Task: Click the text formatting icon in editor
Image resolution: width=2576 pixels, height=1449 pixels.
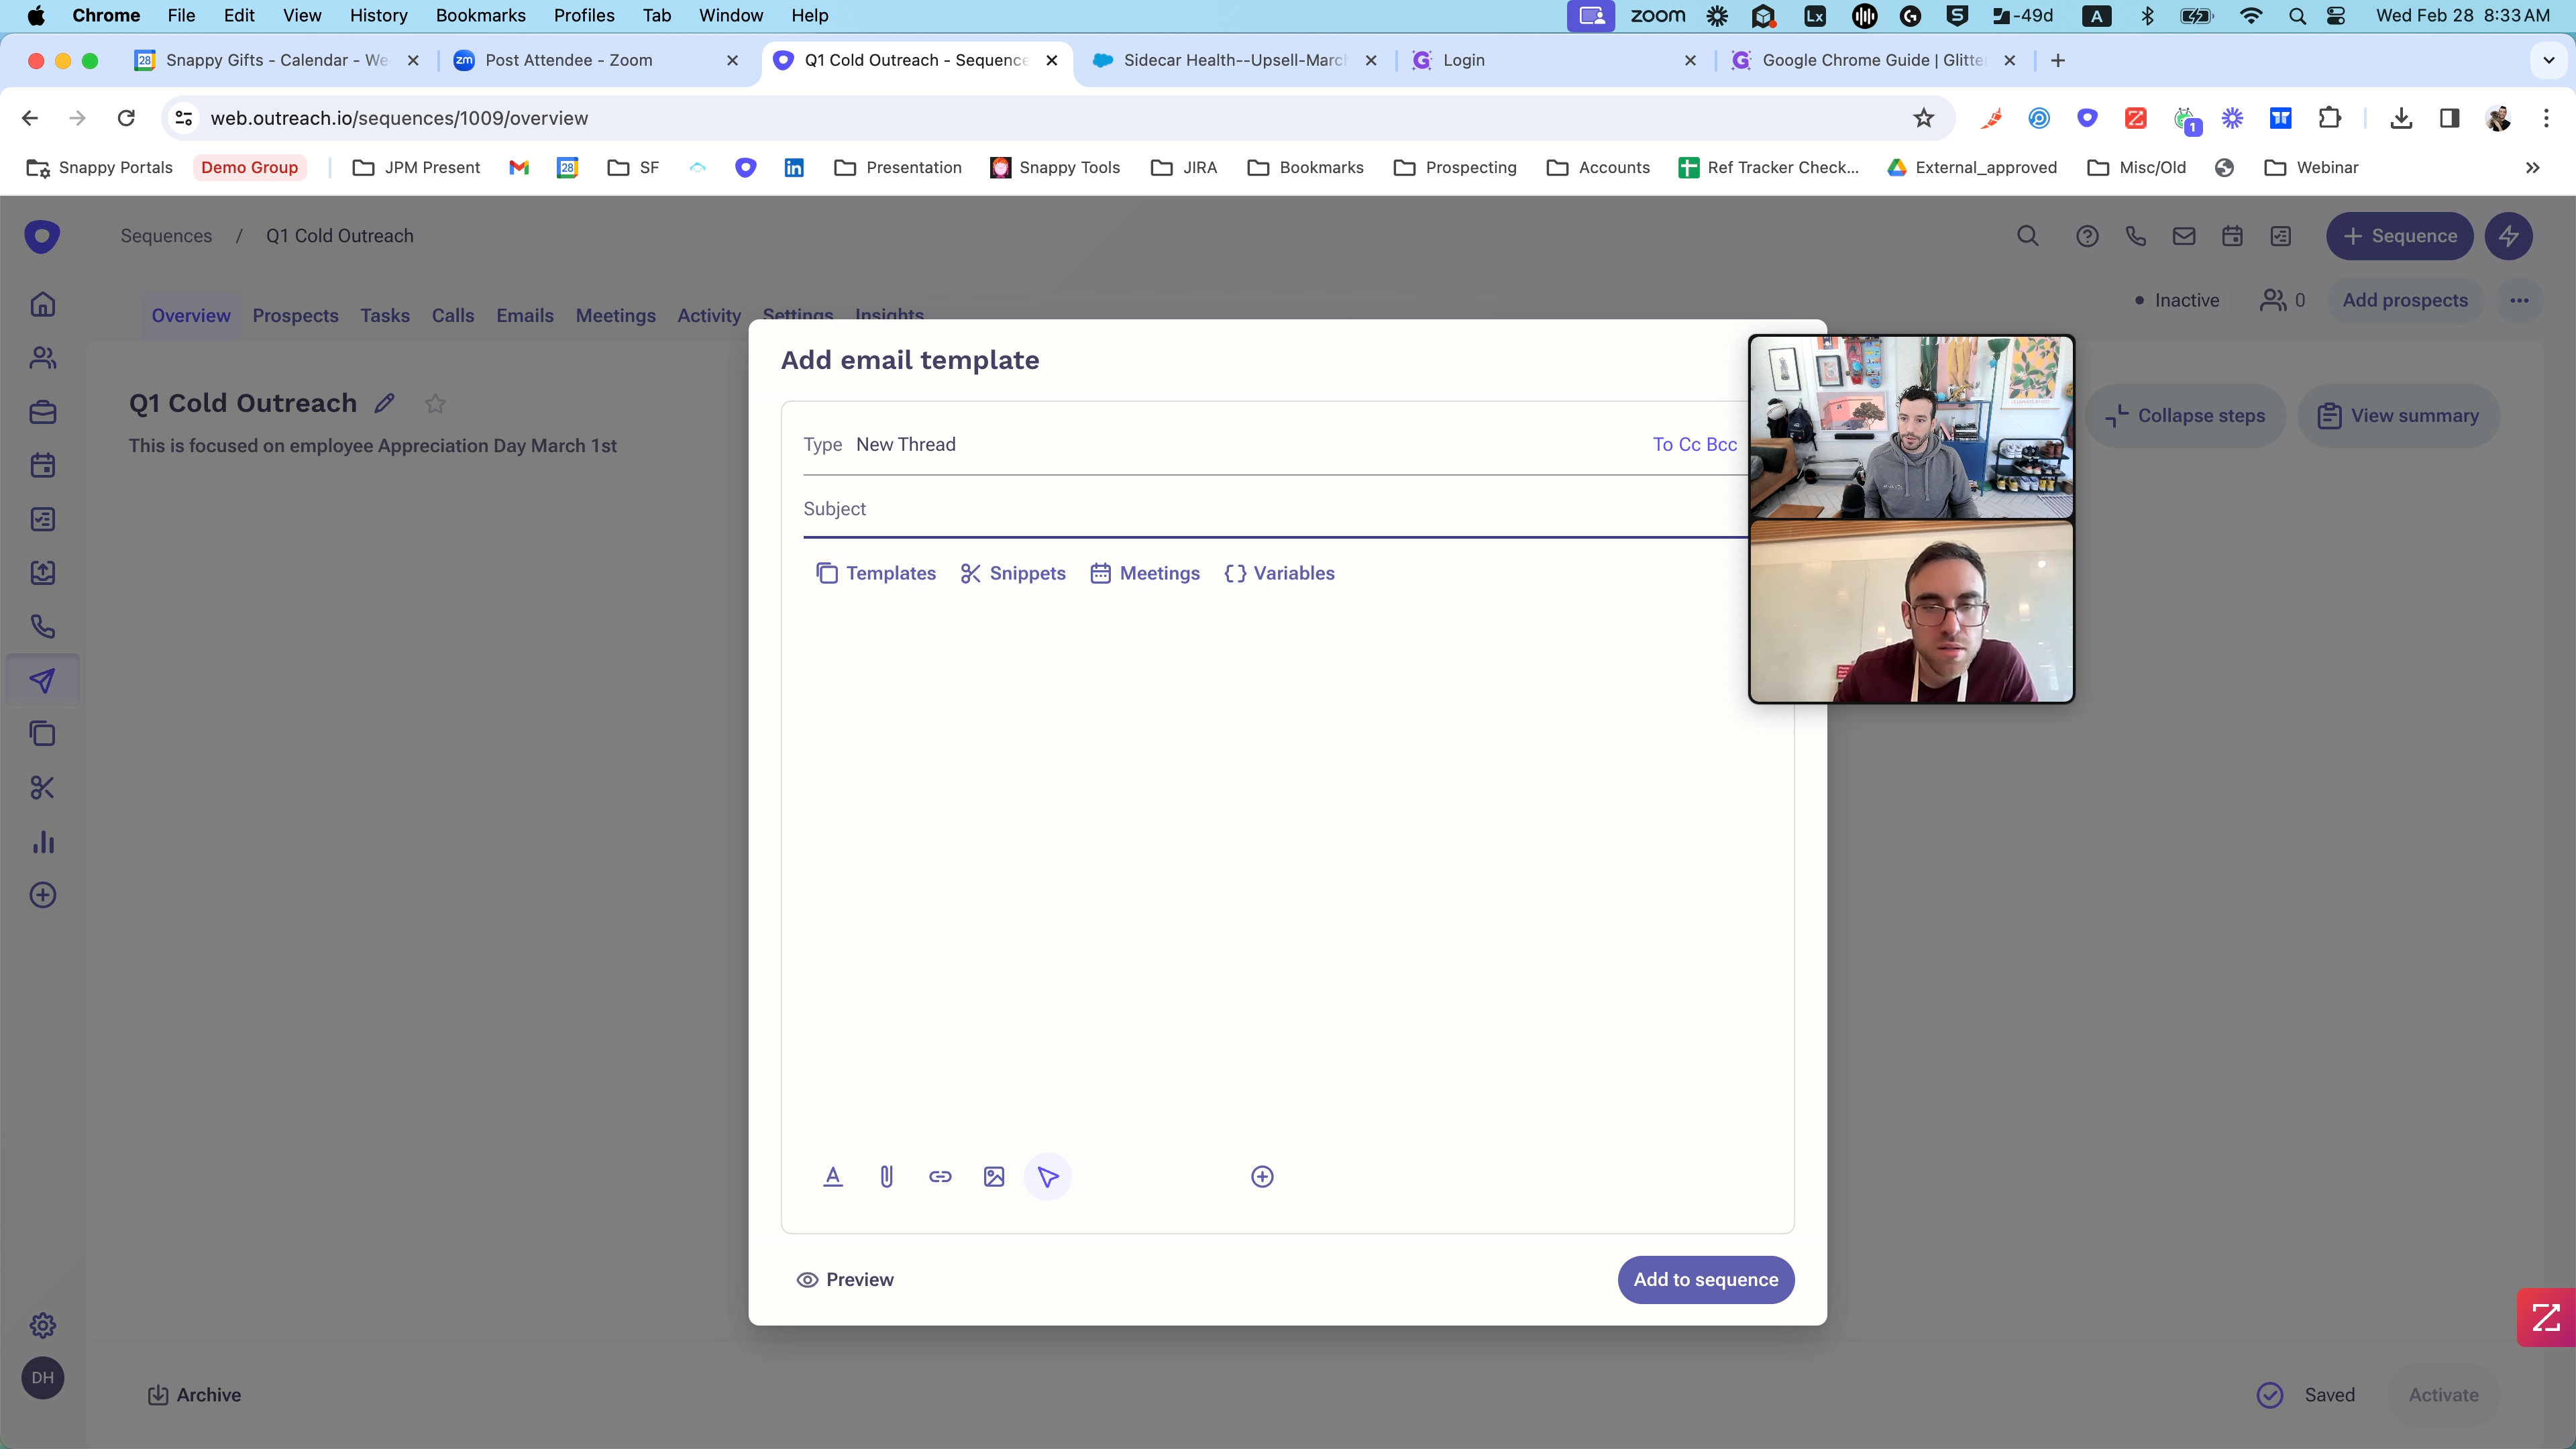Action: coord(832,1176)
